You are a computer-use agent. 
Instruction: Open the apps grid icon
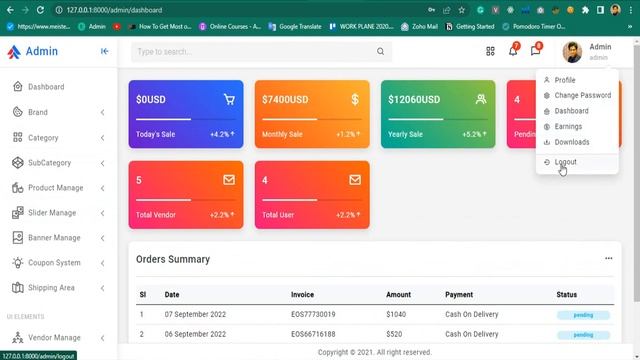[490, 51]
